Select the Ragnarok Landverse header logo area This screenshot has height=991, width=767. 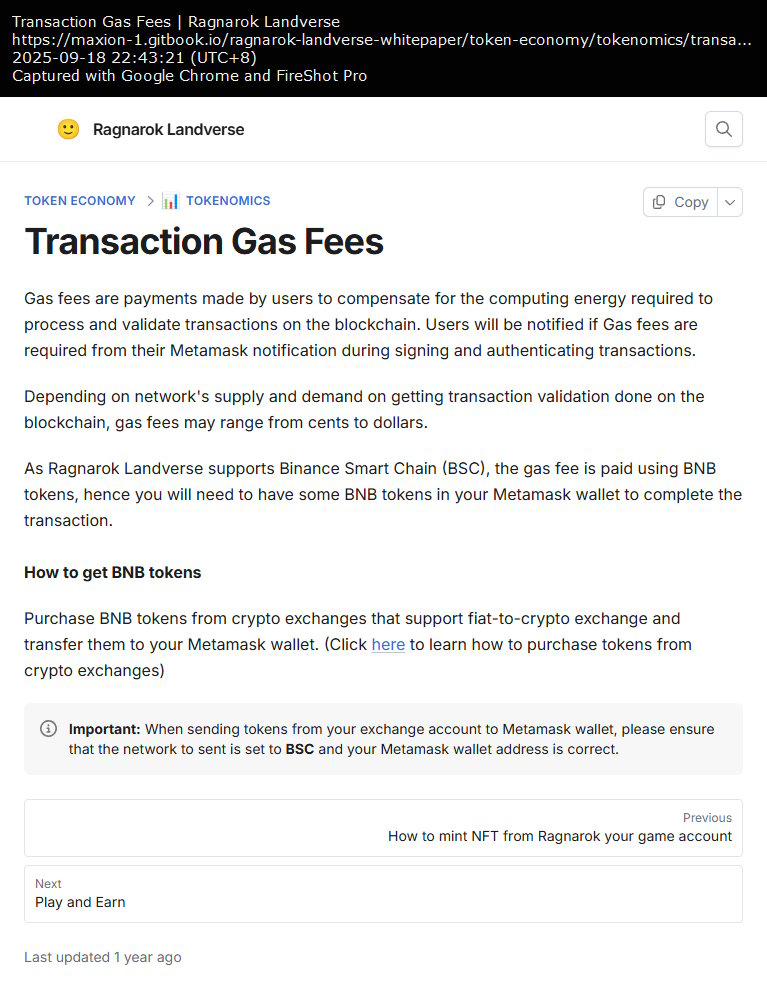click(x=150, y=129)
